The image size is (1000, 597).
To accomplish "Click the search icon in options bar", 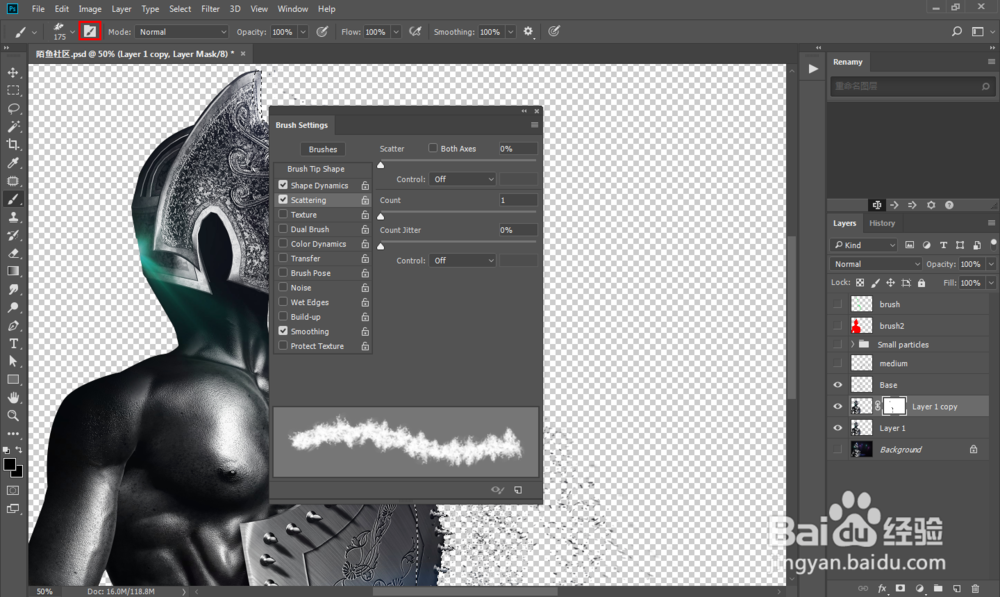I will (x=957, y=31).
